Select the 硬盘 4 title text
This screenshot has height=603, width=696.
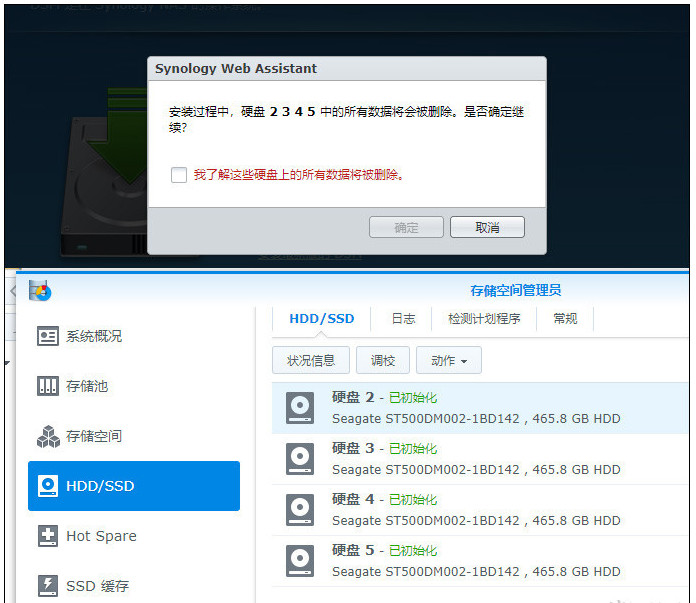pyautogui.click(x=353, y=499)
